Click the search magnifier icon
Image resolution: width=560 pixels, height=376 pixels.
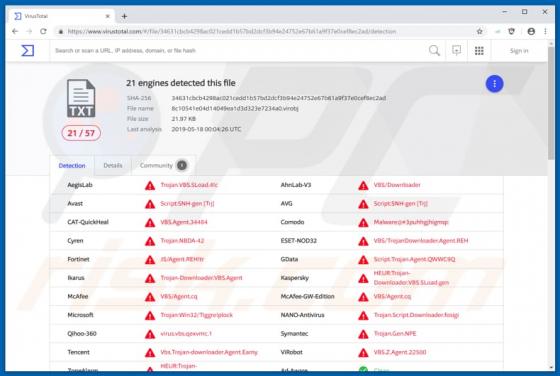[x=434, y=51]
